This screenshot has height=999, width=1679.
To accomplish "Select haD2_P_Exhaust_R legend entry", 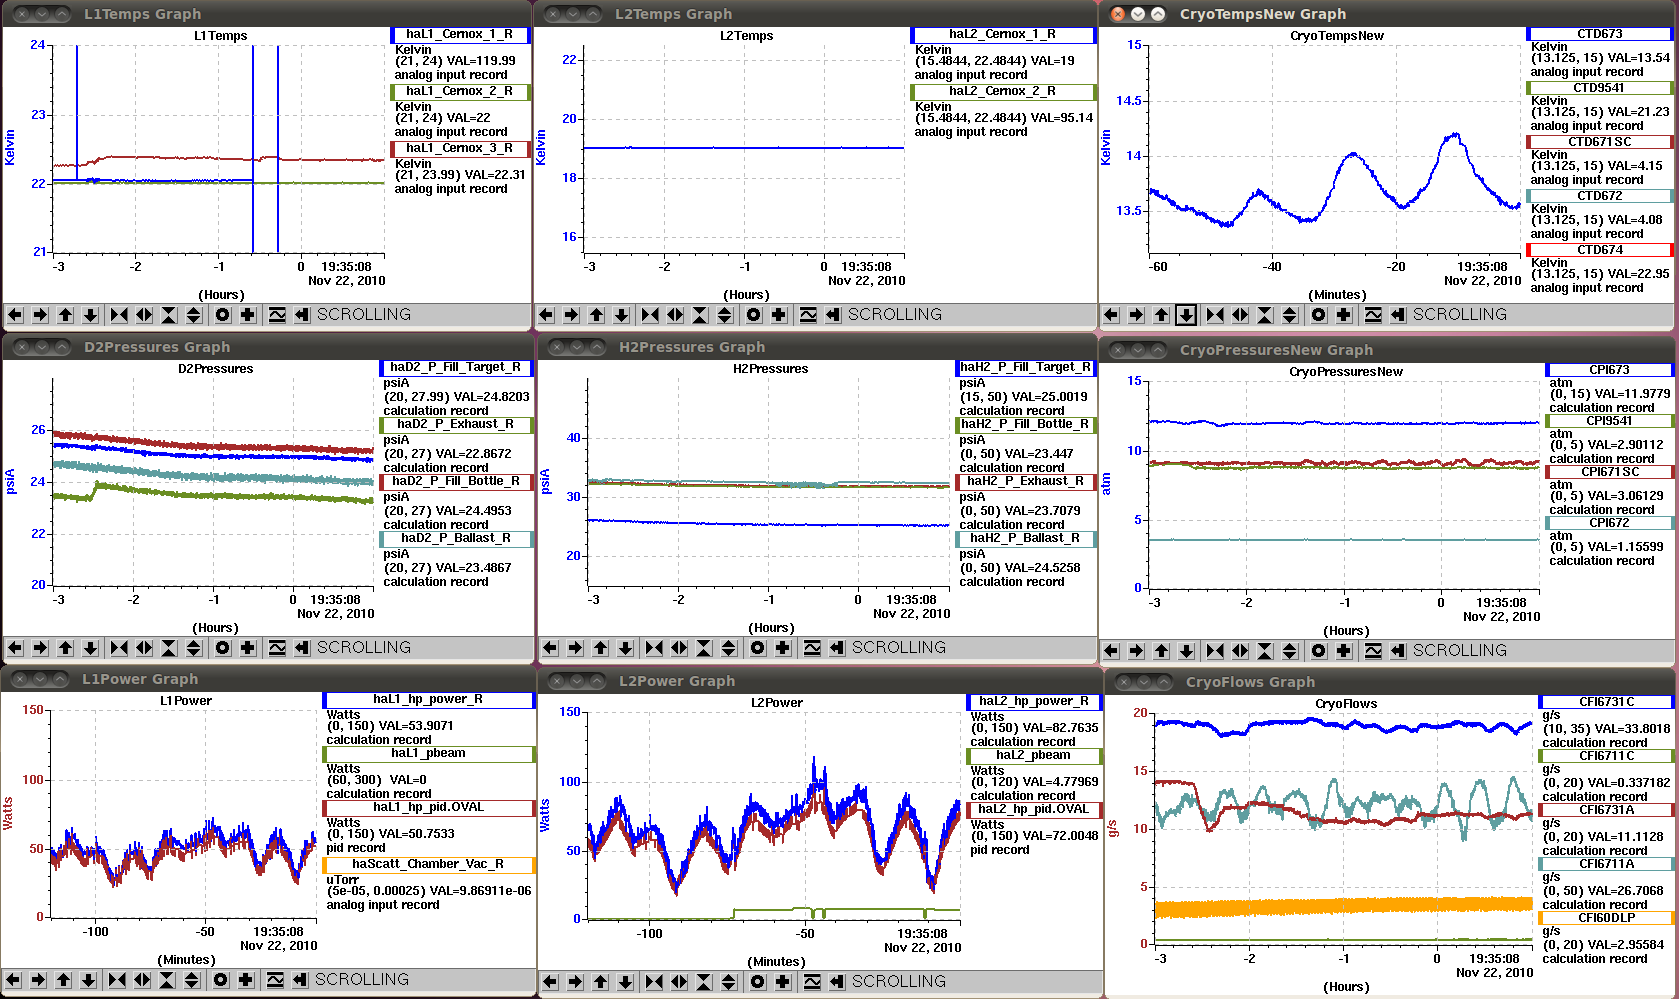I will click(455, 424).
